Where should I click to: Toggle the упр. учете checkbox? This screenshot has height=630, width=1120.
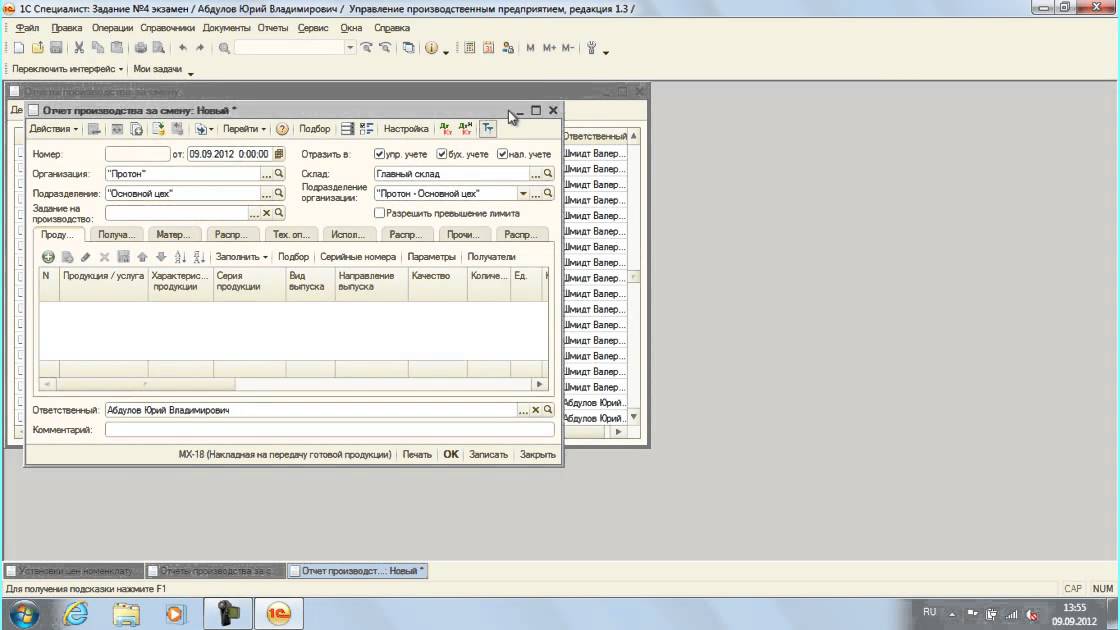coord(379,154)
